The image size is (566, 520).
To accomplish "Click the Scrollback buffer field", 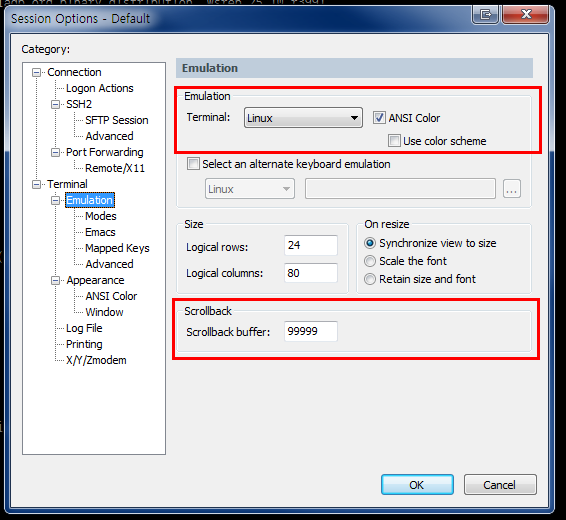I will tap(311, 331).
